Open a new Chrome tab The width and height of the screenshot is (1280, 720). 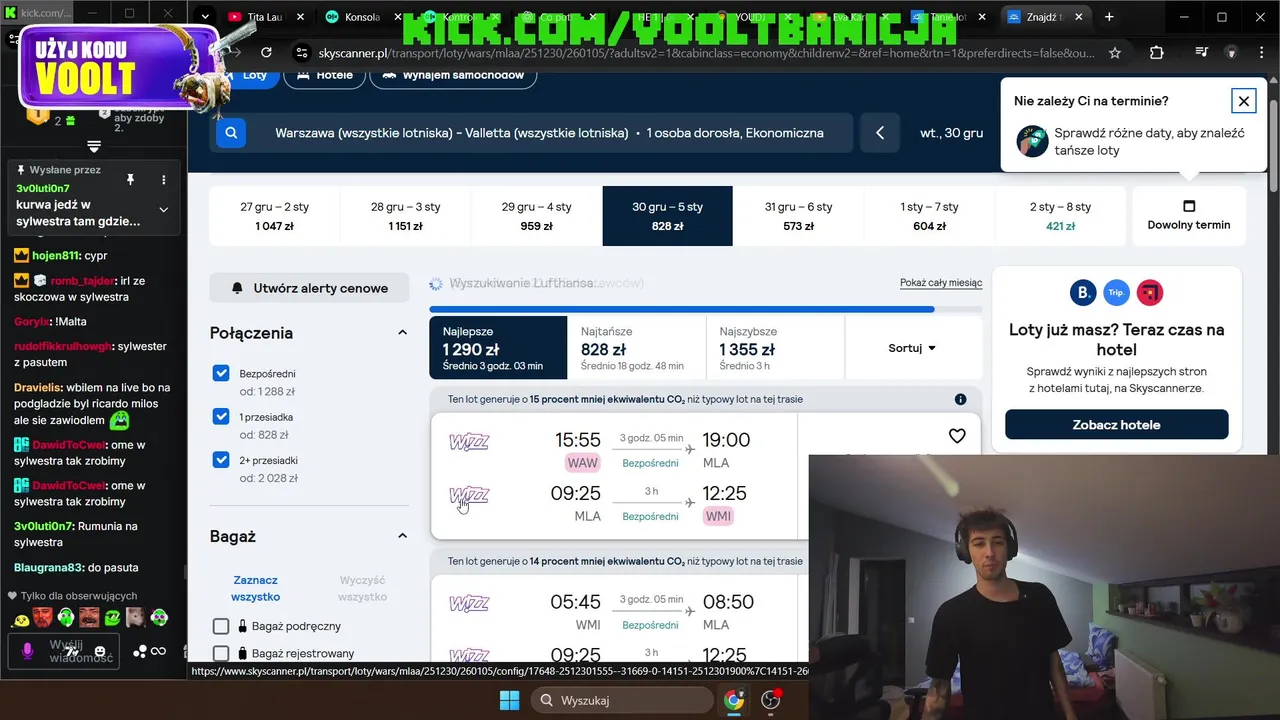(x=1109, y=17)
